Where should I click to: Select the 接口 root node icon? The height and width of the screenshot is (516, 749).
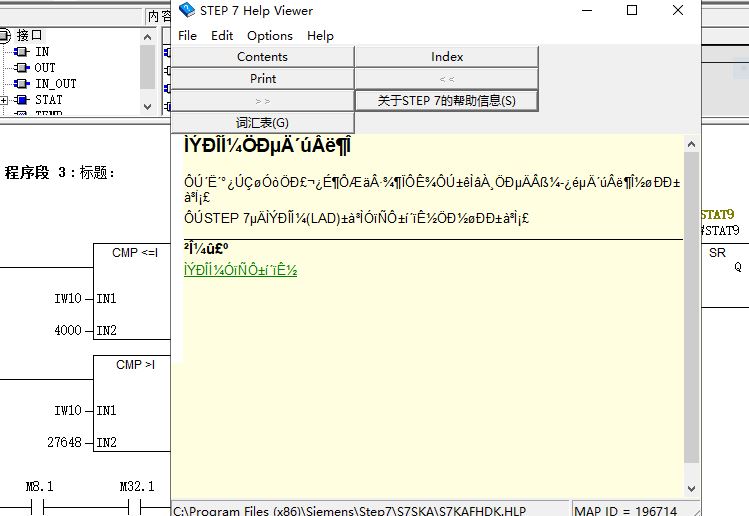coord(6,35)
